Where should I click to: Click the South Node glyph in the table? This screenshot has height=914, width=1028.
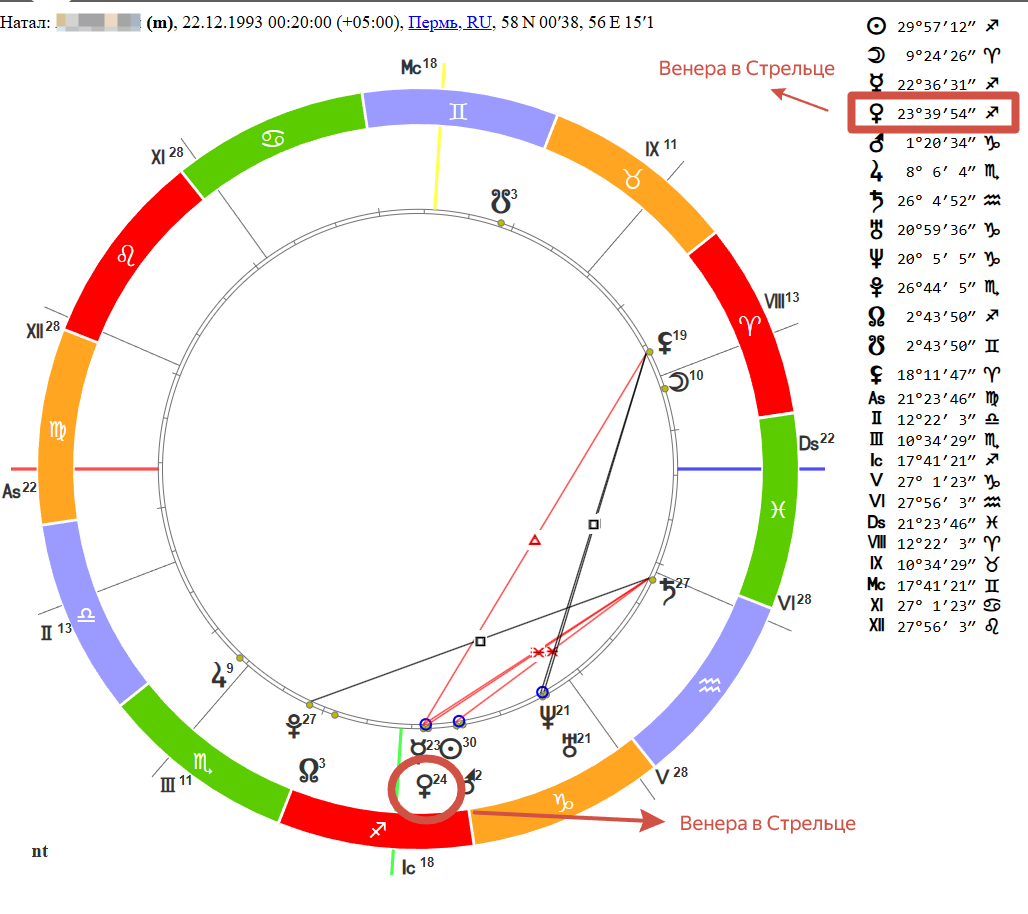[876, 346]
